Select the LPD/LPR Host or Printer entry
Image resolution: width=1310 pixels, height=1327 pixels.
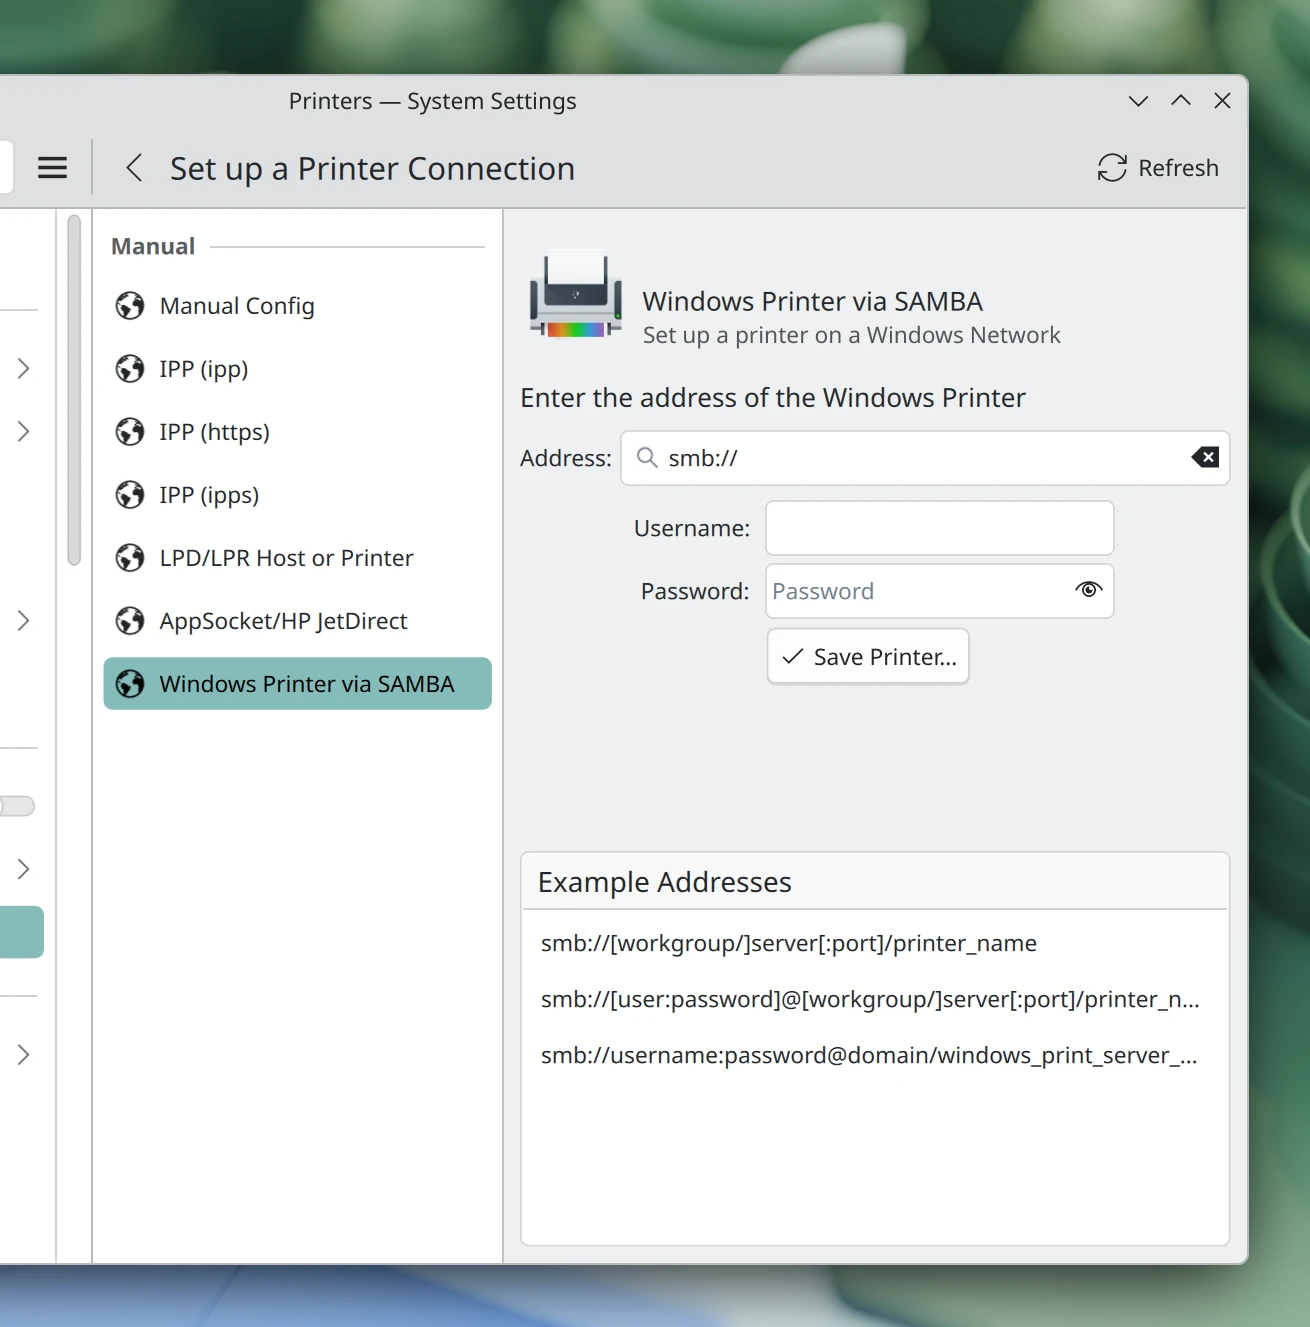[286, 557]
